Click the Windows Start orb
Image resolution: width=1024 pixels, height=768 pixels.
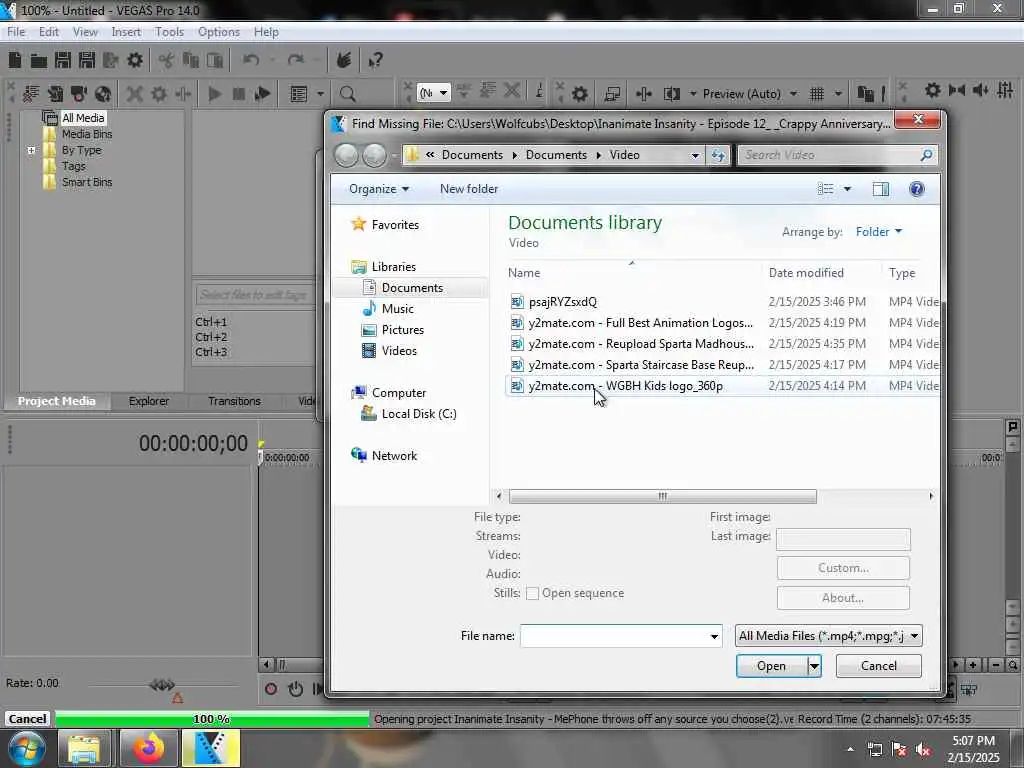click(27, 748)
